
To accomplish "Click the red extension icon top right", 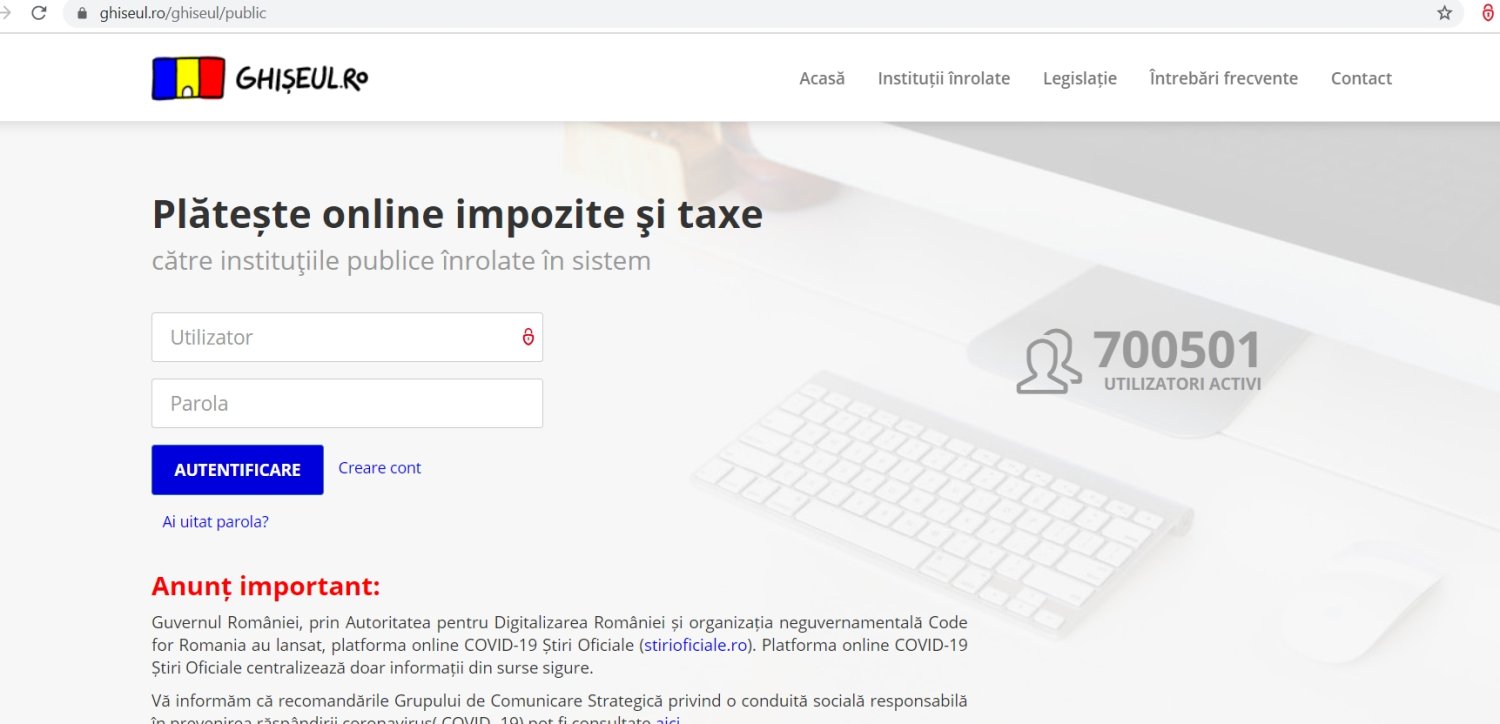I will click(x=1487, y=13).
